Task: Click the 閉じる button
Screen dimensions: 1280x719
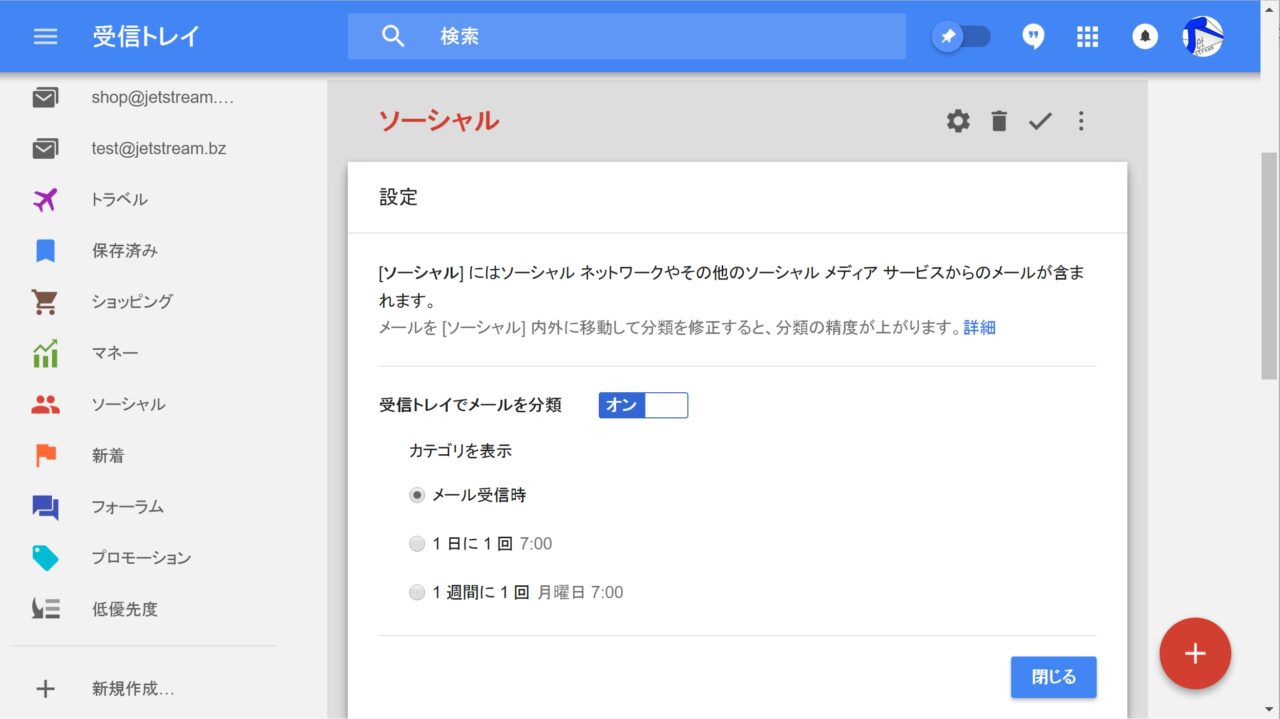Action: pyautogui.click(x=1053, y=677)
